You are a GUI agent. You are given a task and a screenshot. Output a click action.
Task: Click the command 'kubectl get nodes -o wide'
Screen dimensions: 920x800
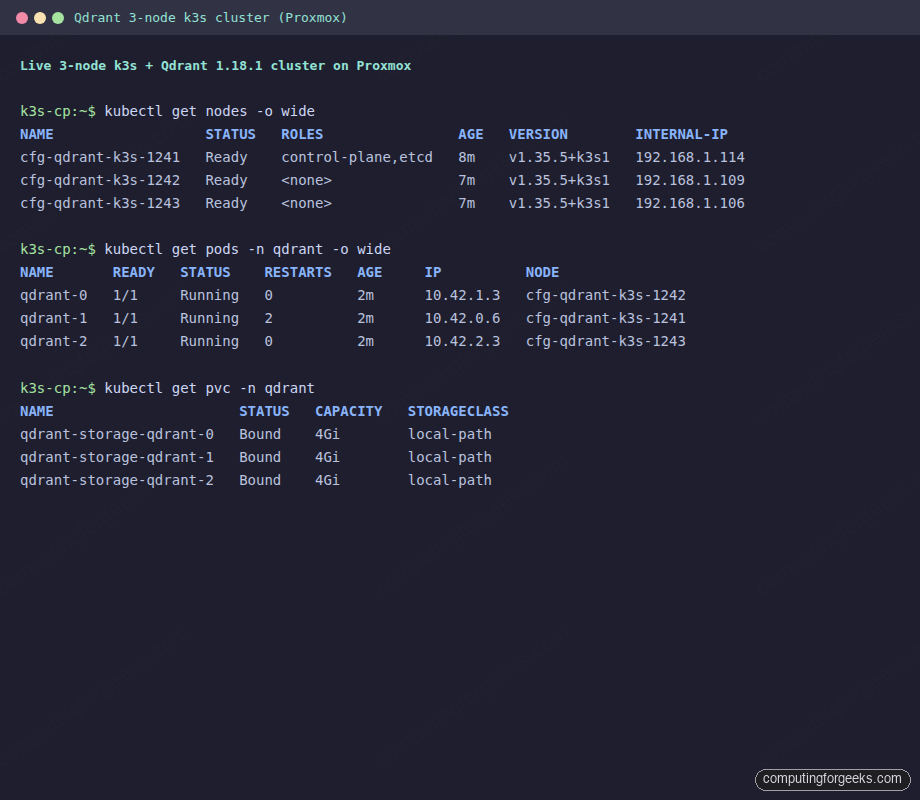[209, 112]
